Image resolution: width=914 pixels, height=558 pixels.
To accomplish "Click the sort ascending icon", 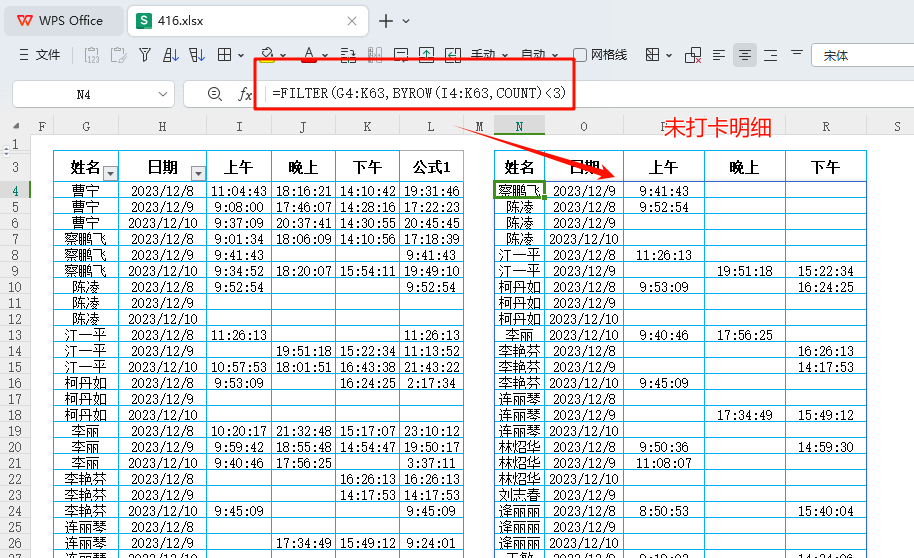I will 171,55.
